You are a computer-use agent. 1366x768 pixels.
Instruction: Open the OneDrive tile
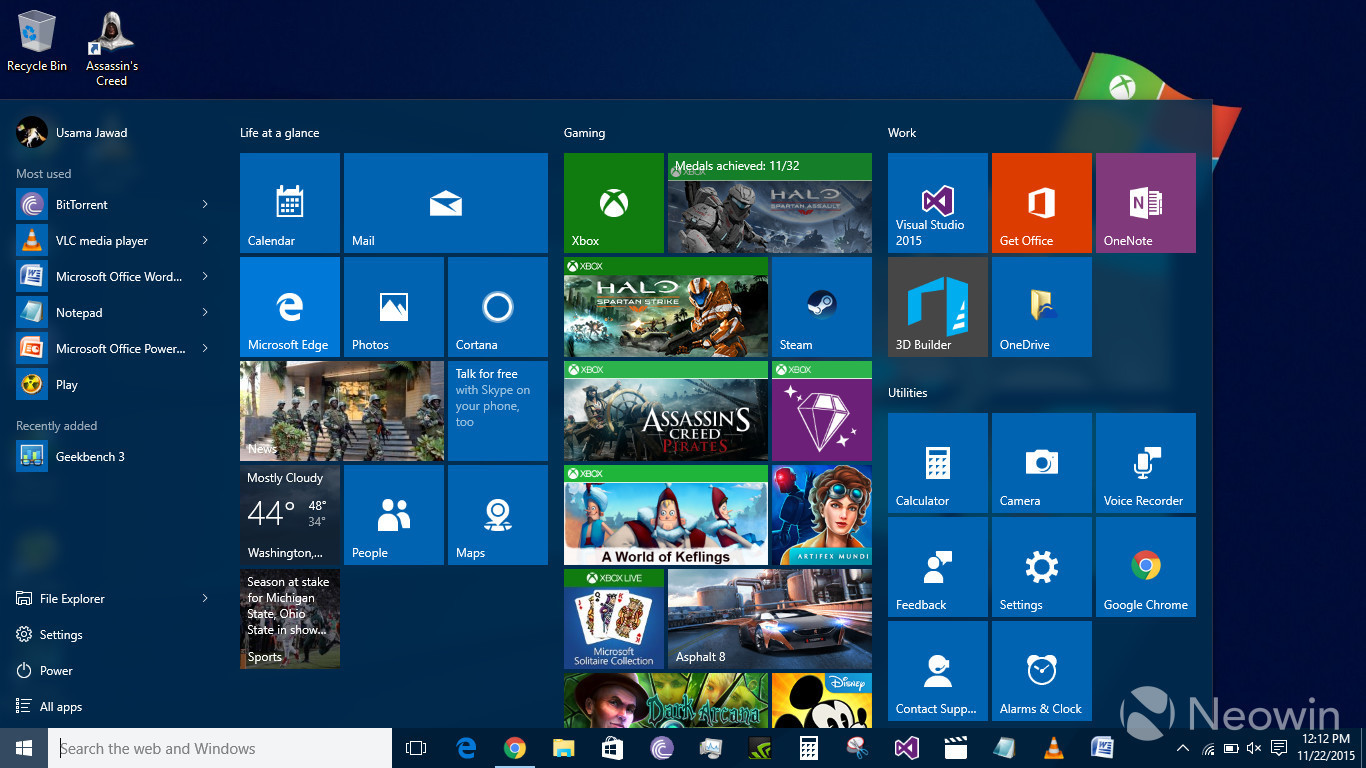coord(1042,307)
